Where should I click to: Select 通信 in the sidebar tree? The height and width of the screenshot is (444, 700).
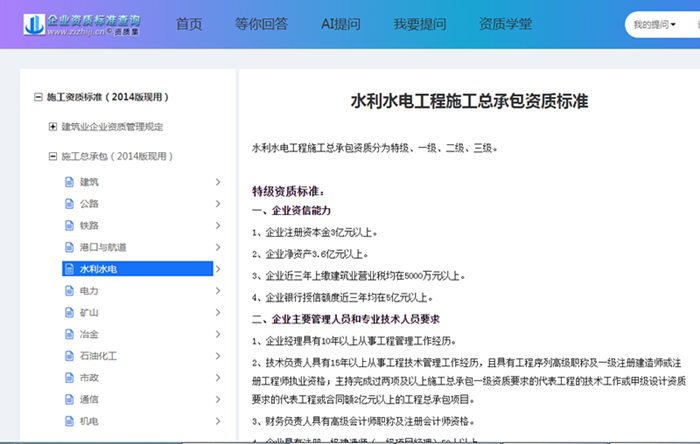pyautogui.click(x=89, y=399)
